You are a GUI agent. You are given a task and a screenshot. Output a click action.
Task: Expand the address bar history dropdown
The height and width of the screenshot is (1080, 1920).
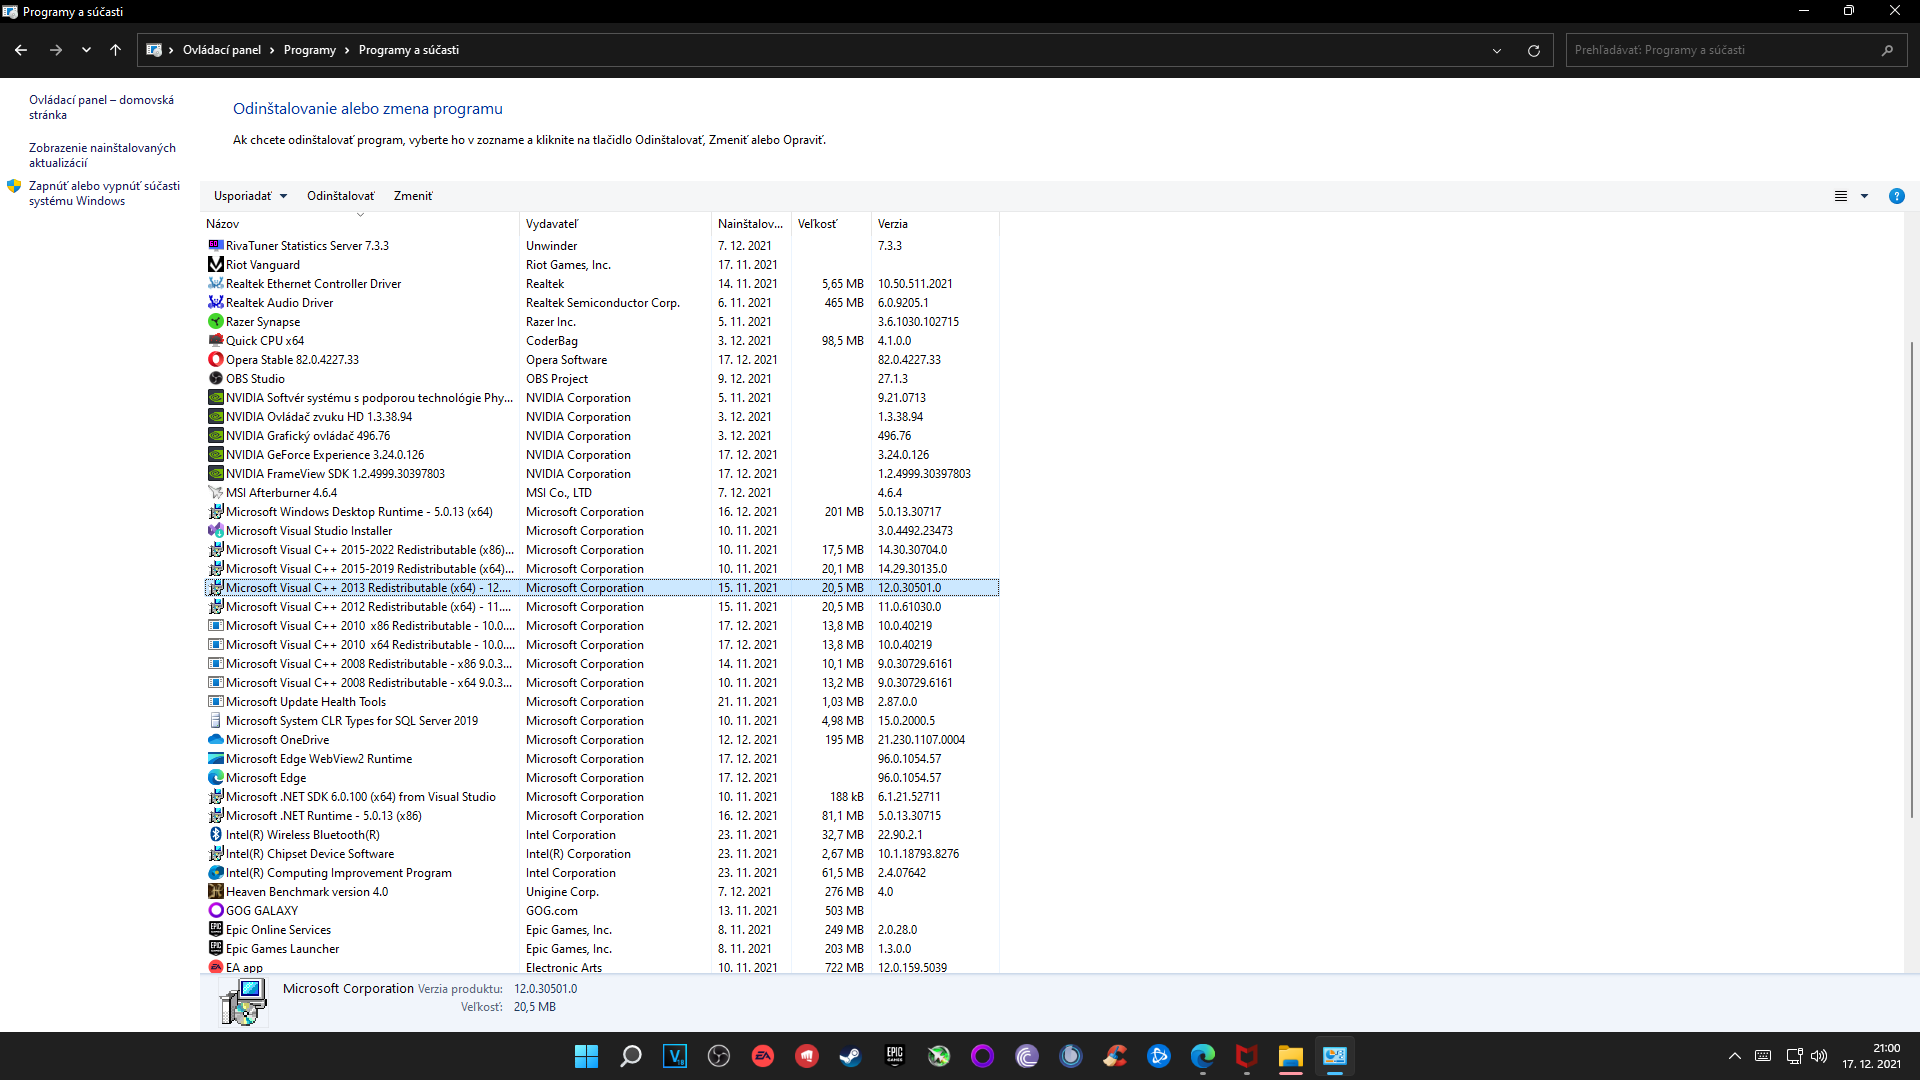point(1496,50)
